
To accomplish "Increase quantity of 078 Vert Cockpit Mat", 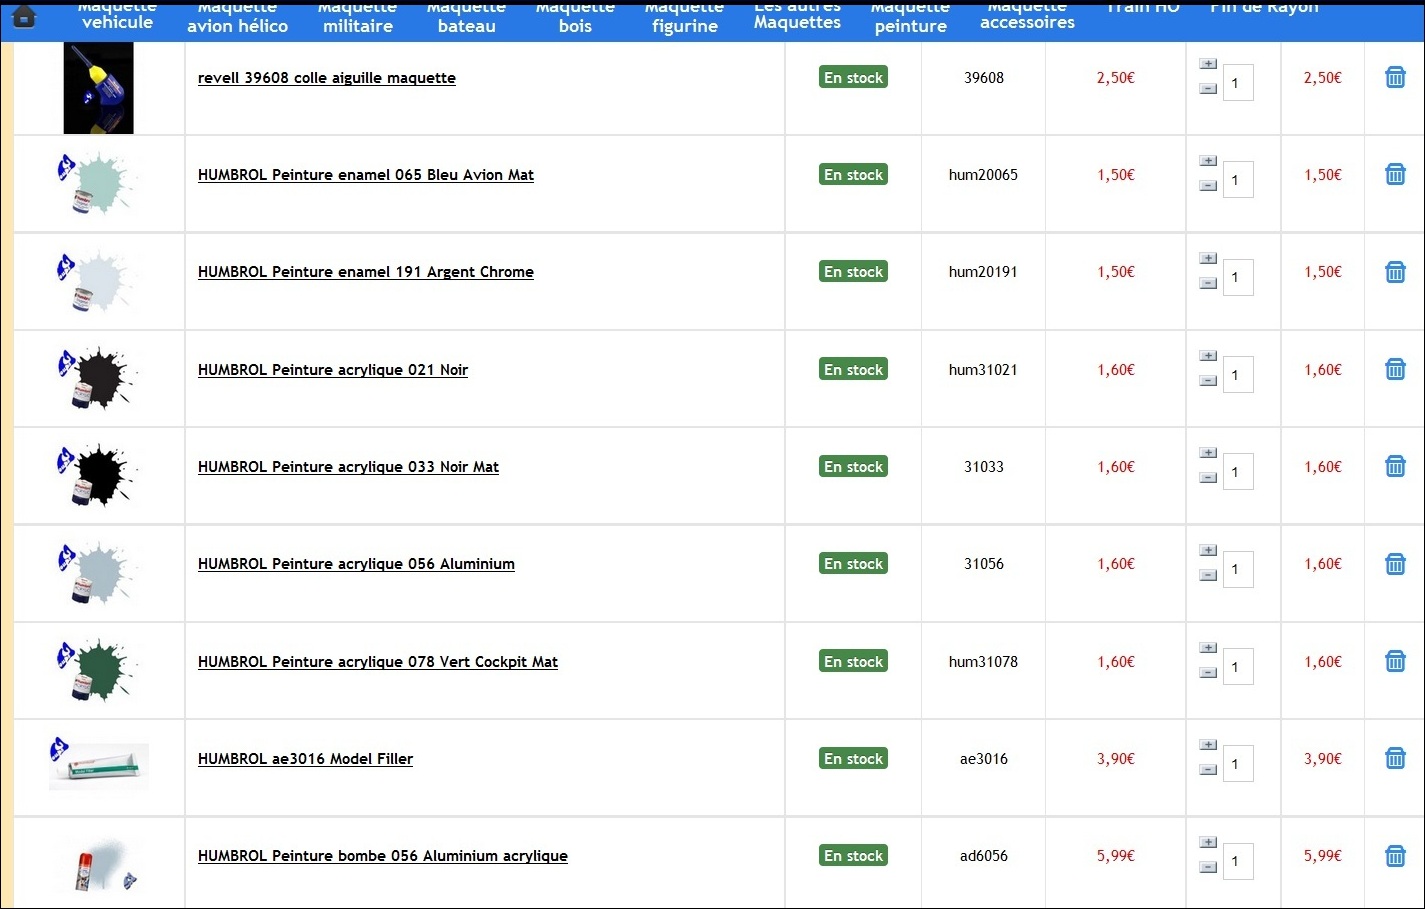I will [x=1208, y=648].
